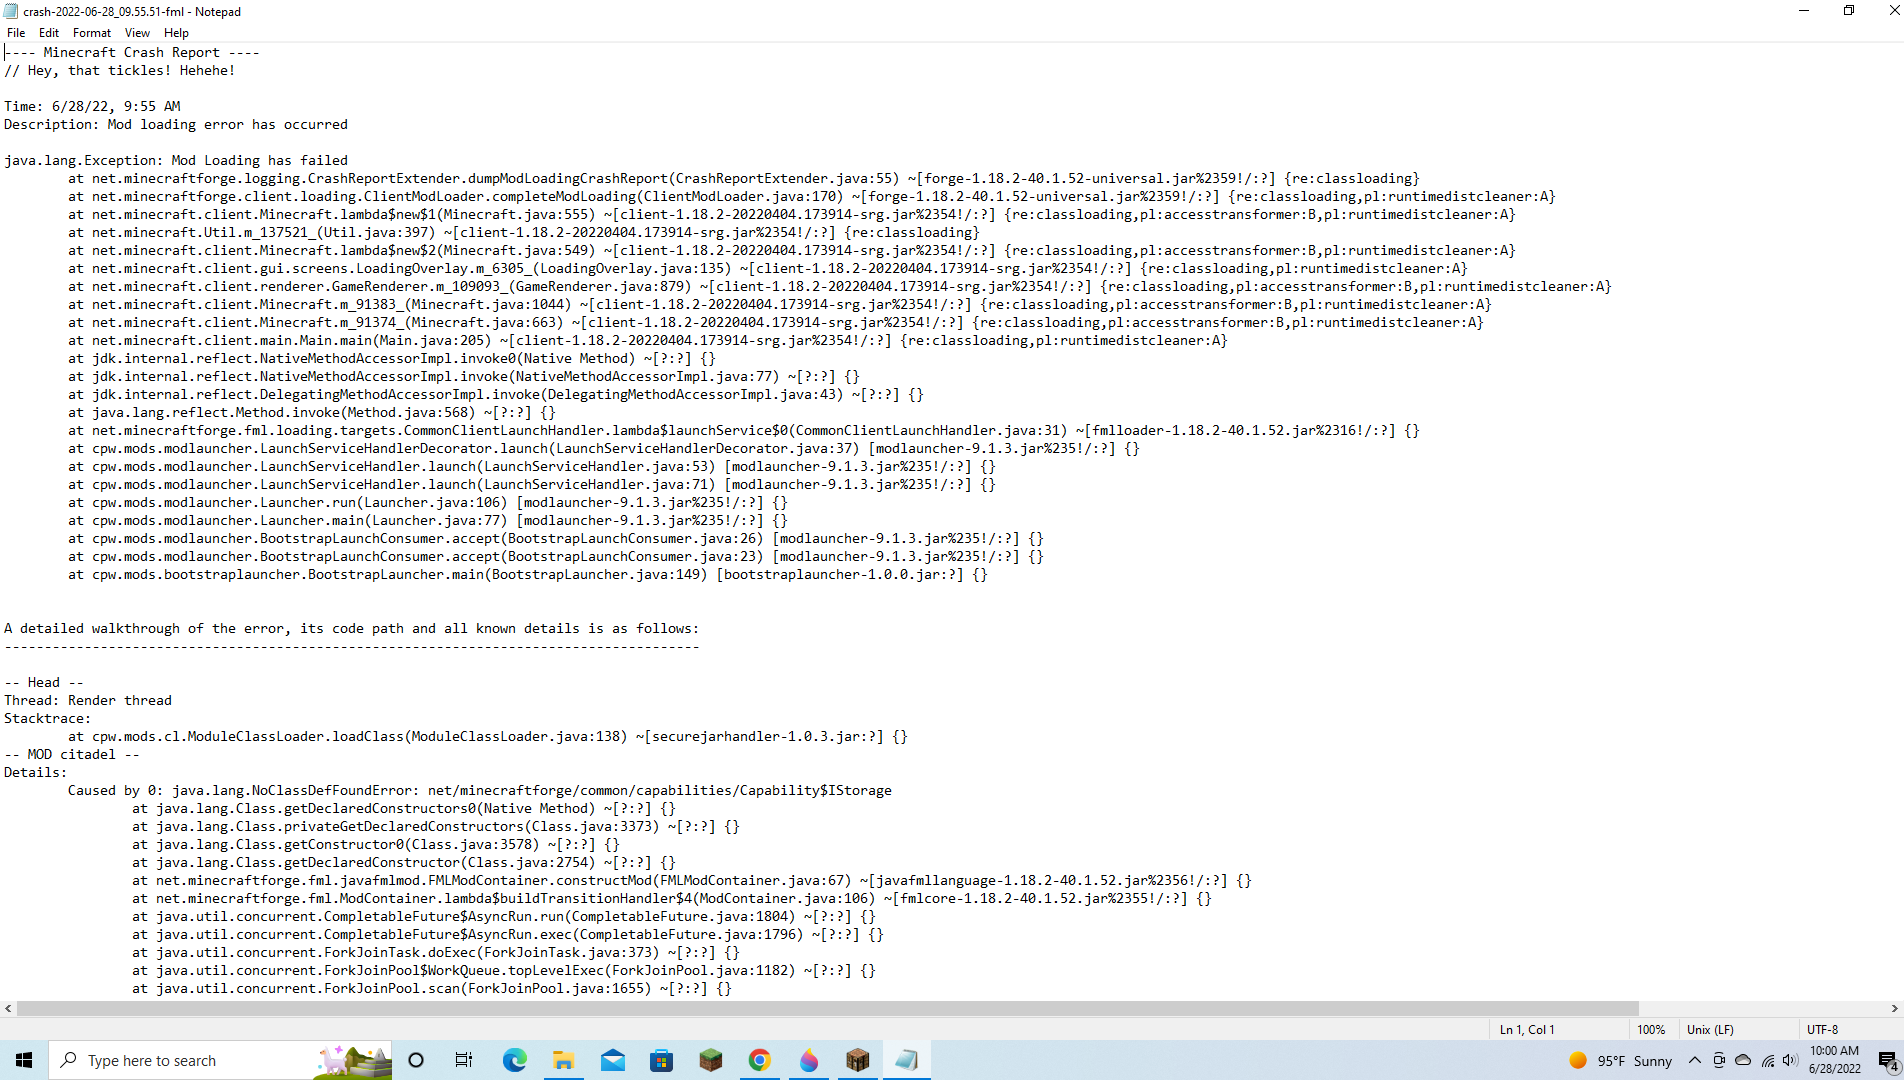Open Wi-Fi network settings from tray
The width and height of the screenshot is (1904, 1080).
click(x=1767, y=1061)
